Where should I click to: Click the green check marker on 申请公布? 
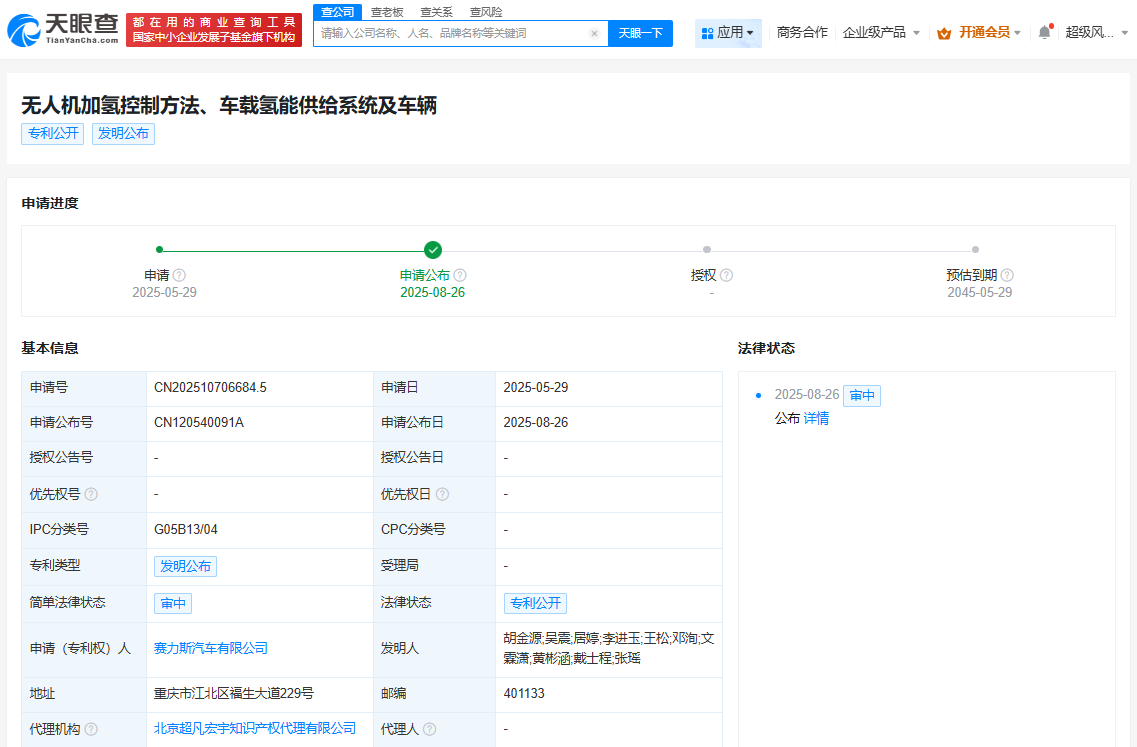[x=432, y=250]
